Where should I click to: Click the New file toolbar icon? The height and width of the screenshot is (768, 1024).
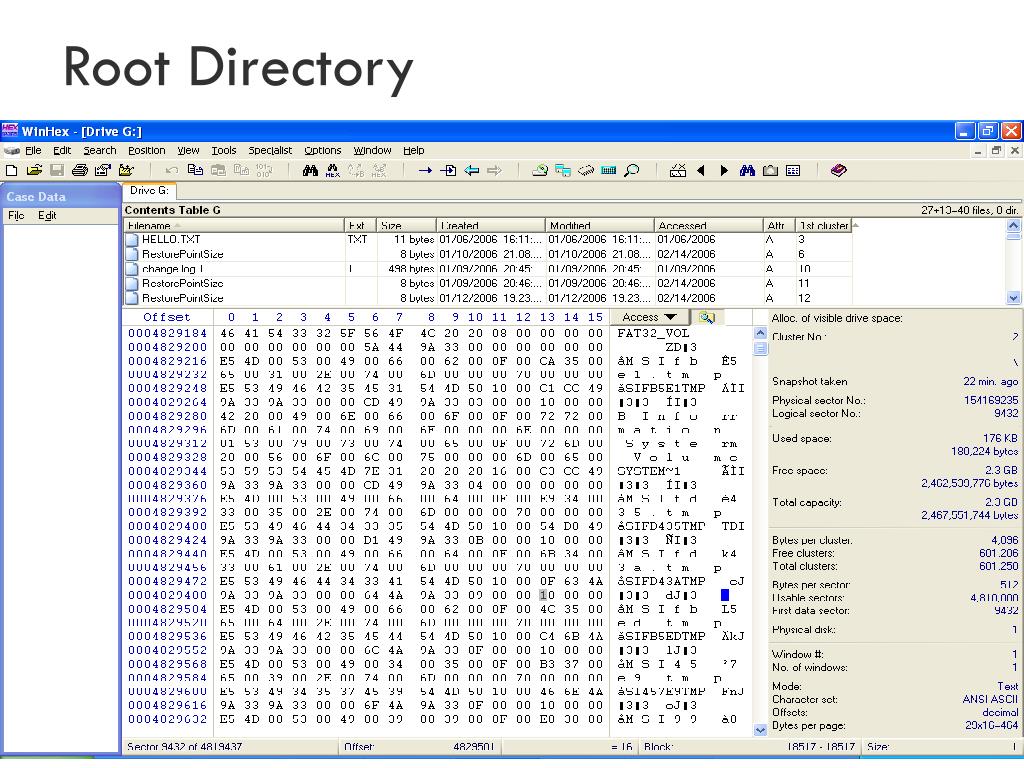[12, 171]
